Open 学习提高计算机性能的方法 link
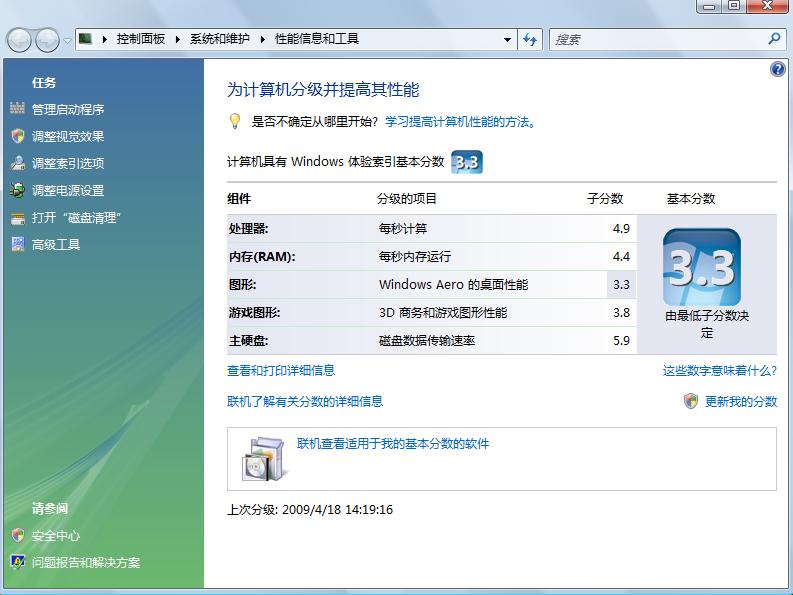The height and width of the screenshot is (595, 793). [460, 122]
